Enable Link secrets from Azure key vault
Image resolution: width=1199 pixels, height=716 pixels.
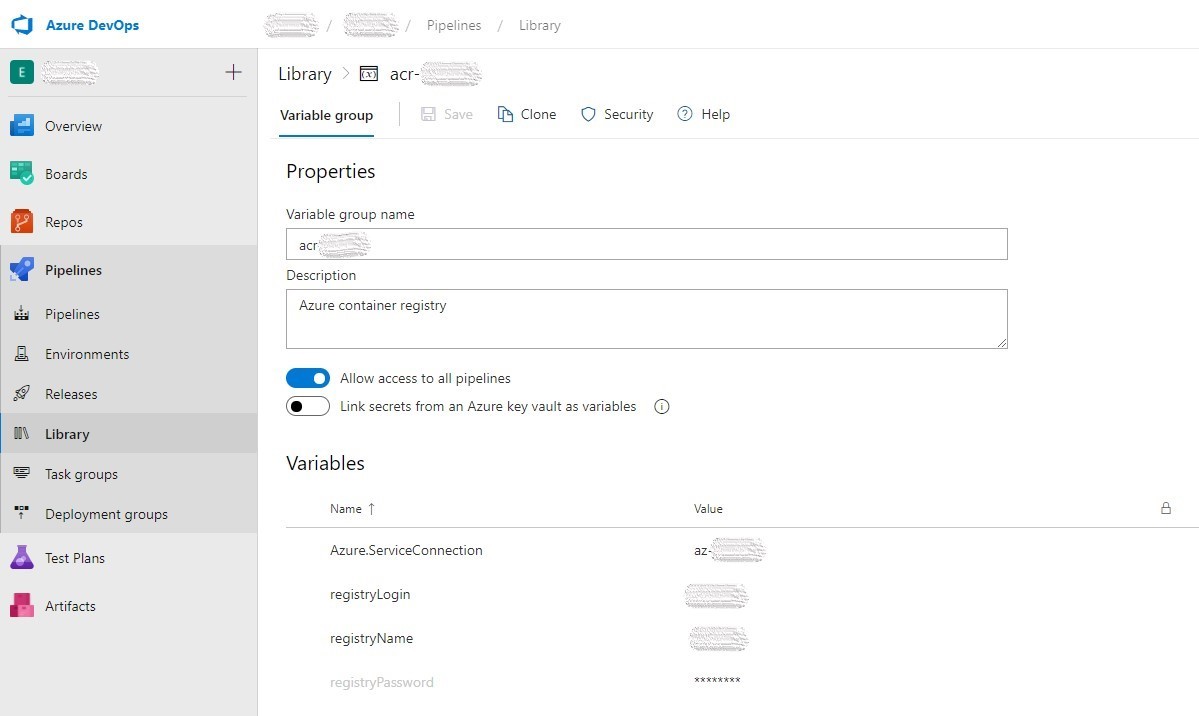(308, 407)
